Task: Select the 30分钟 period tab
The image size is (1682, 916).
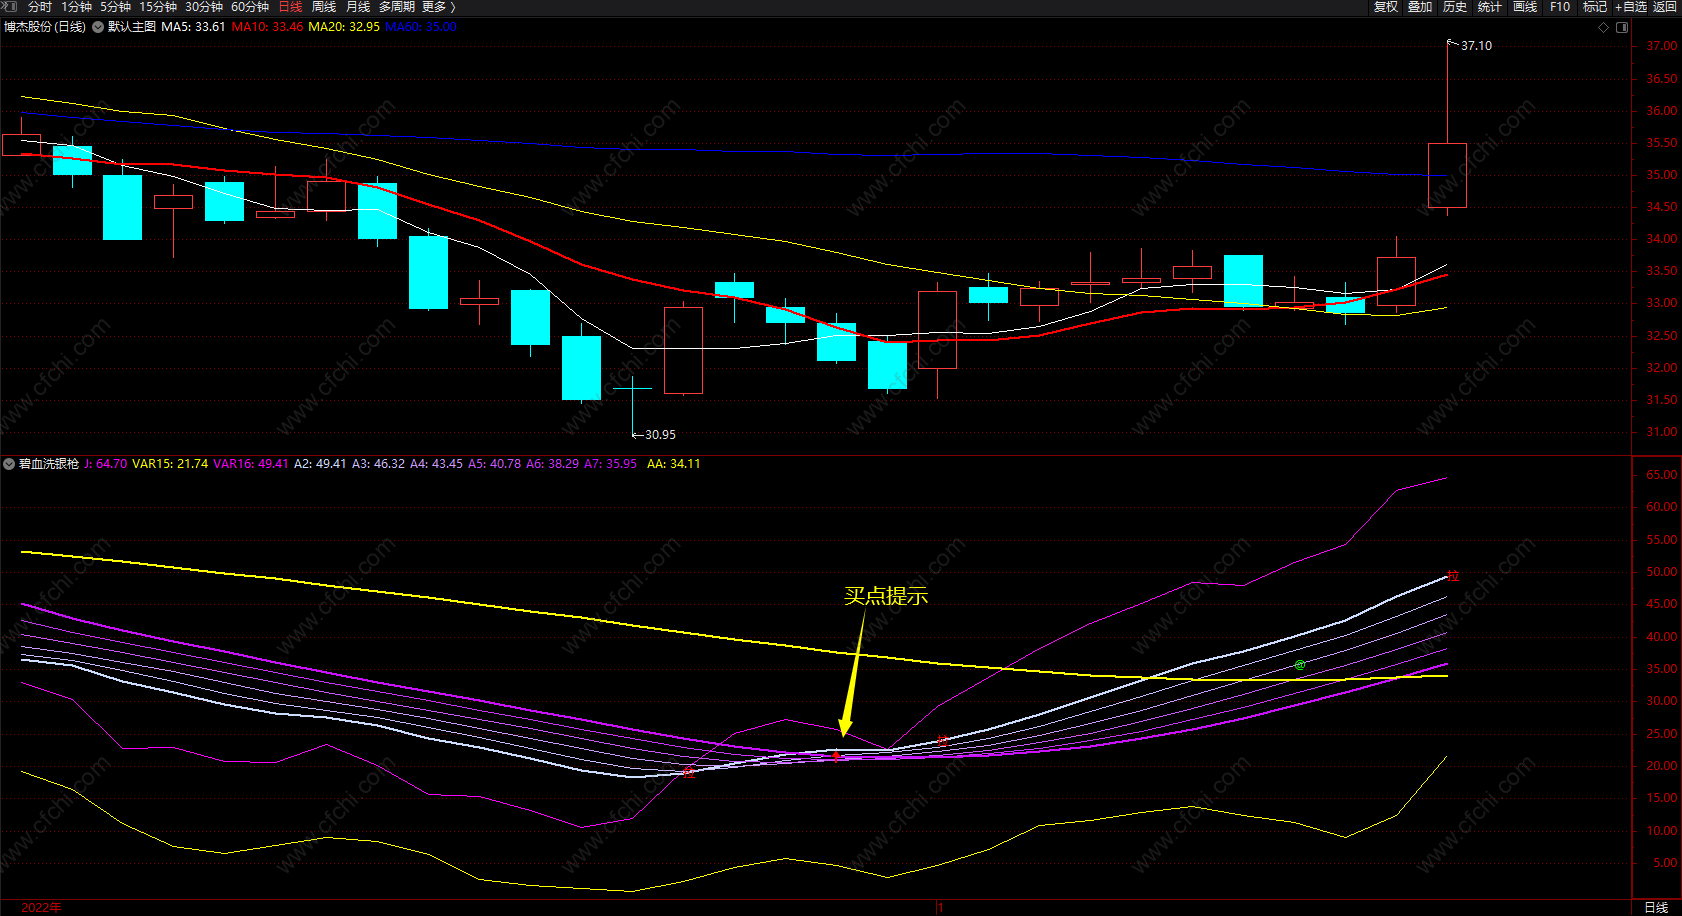Action: 204,7
